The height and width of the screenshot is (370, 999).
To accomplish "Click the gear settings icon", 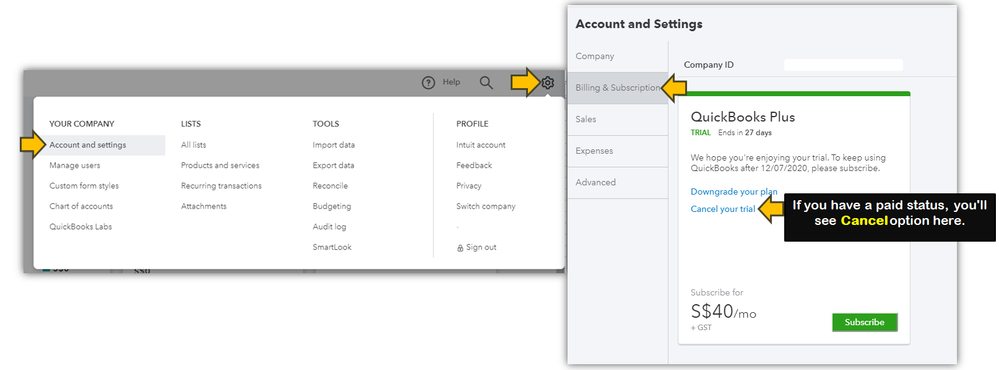I will click(548, 83).
